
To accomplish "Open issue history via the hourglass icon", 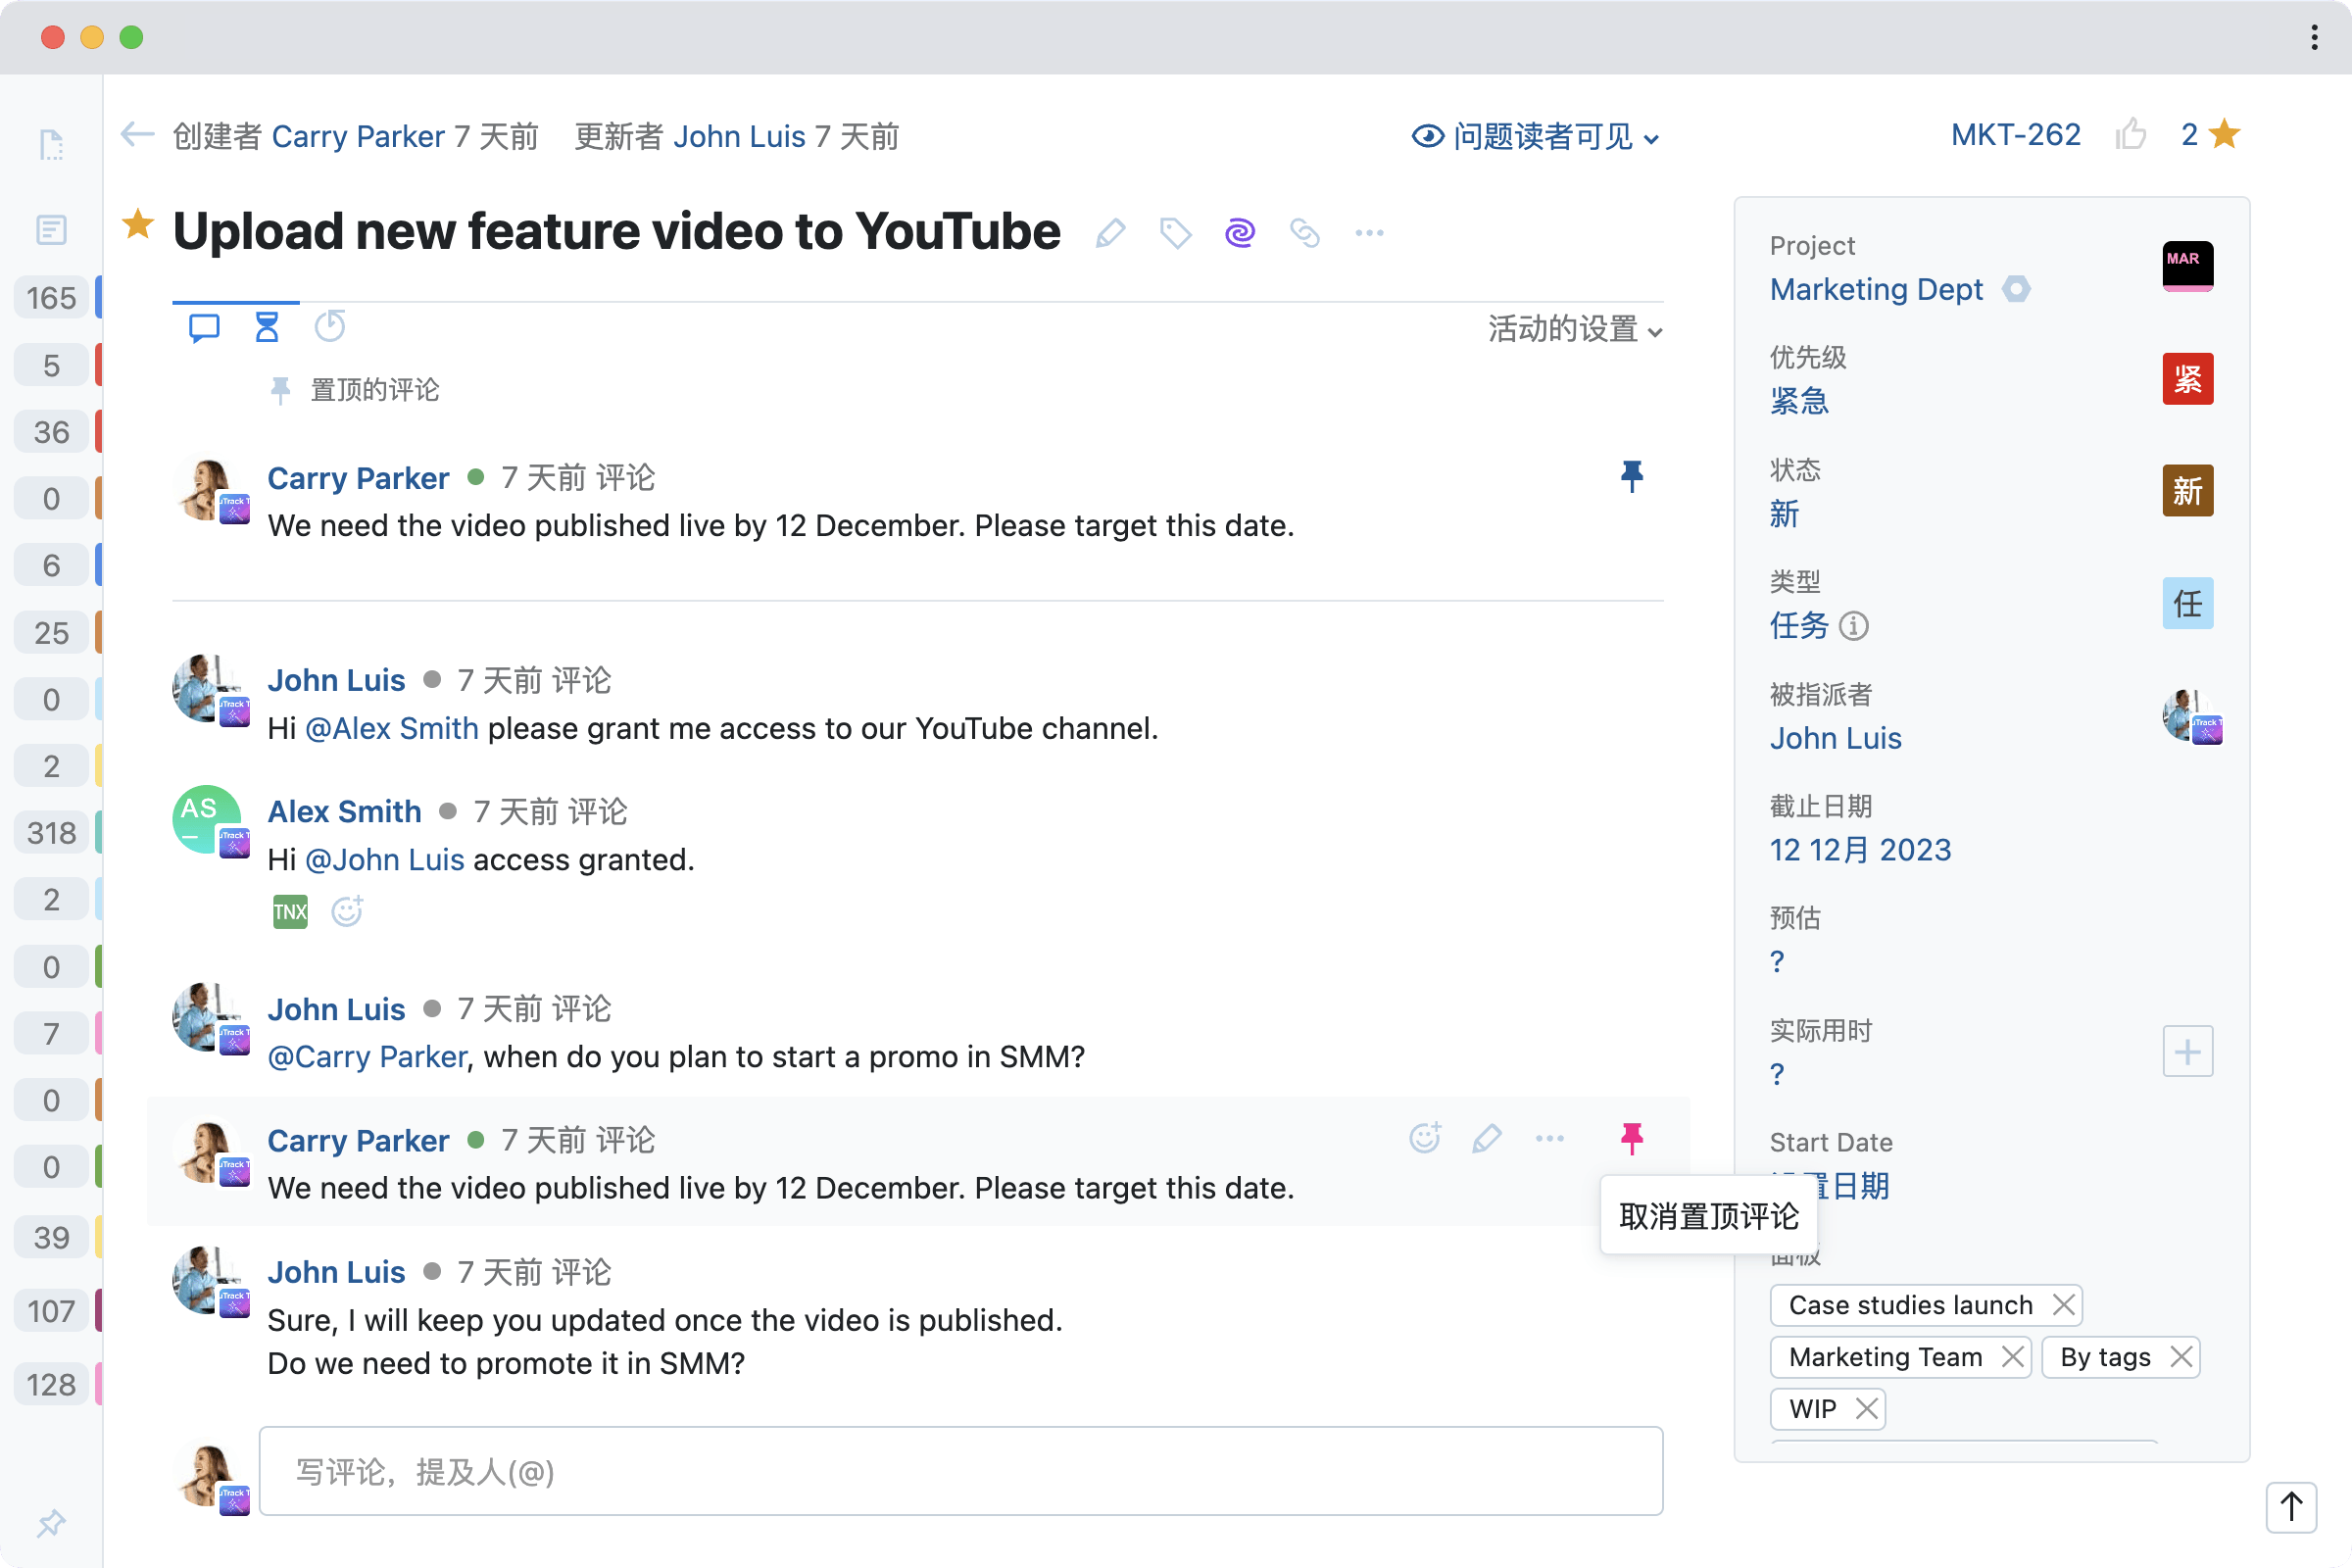I will tap(266, 326).
